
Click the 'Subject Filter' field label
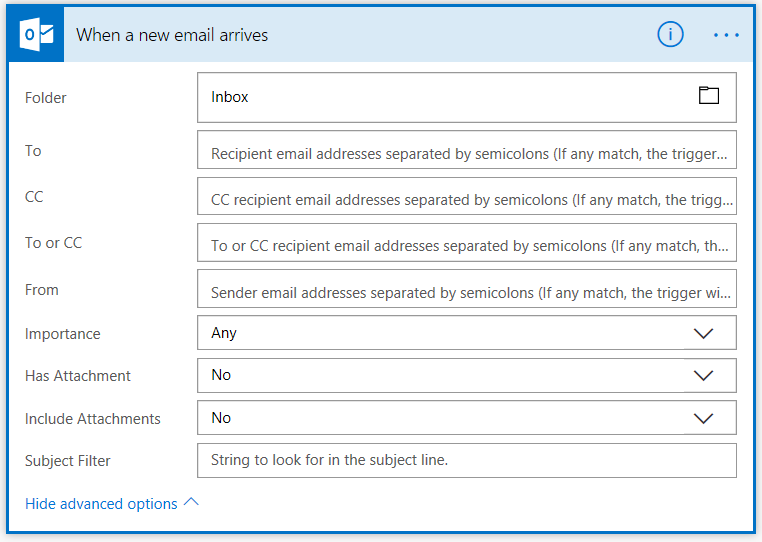[68, 461]
